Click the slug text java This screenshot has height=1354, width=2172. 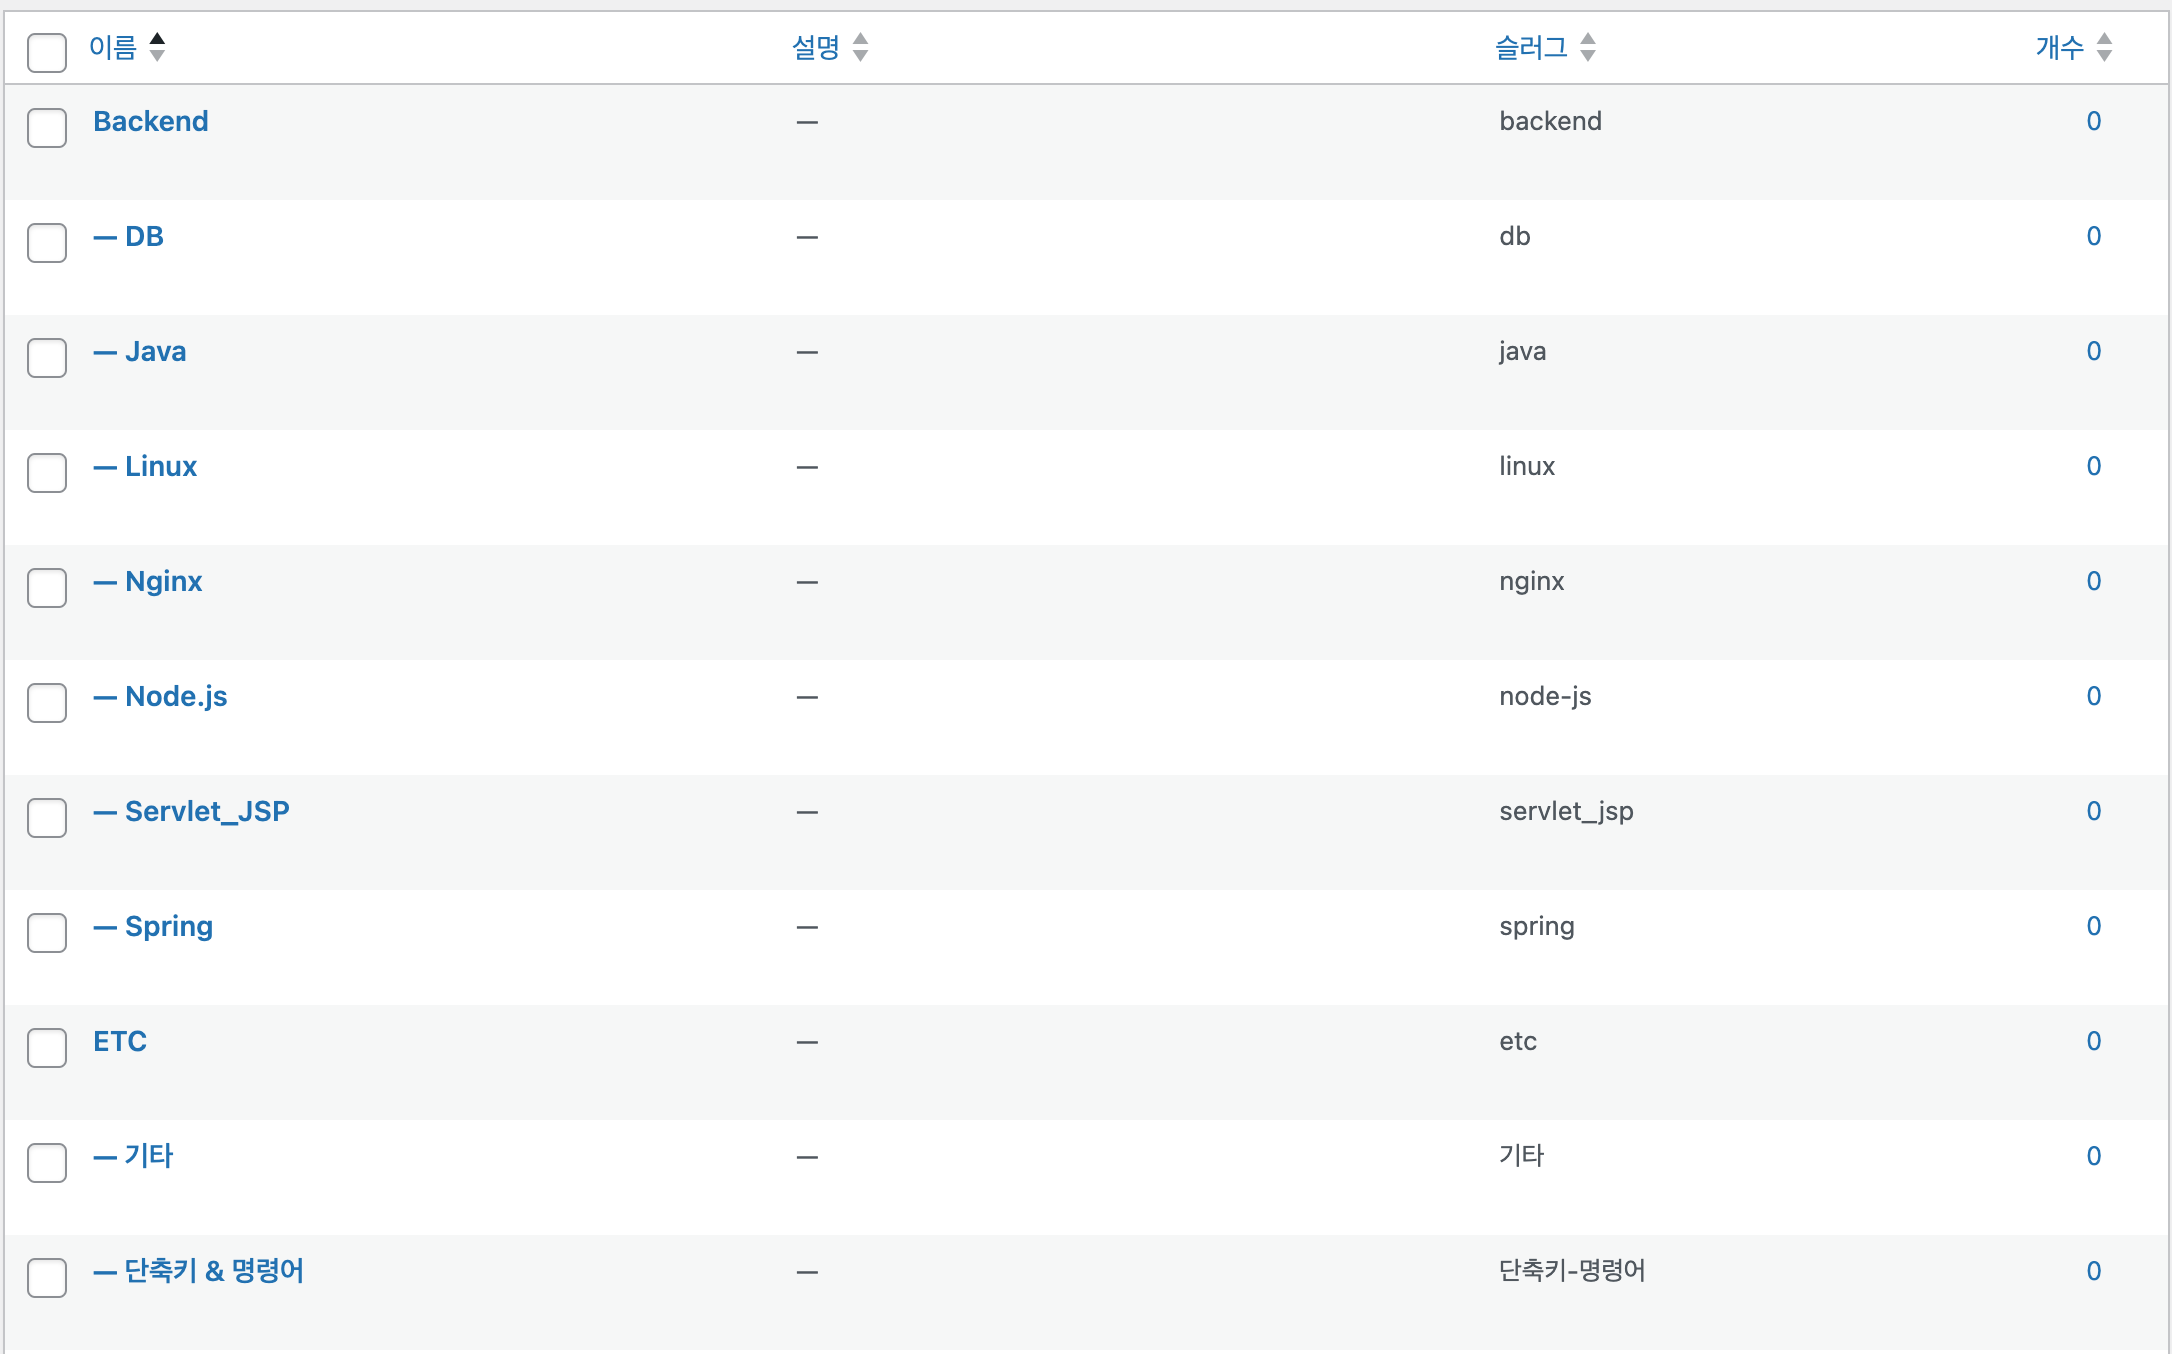coord(1522,351)
